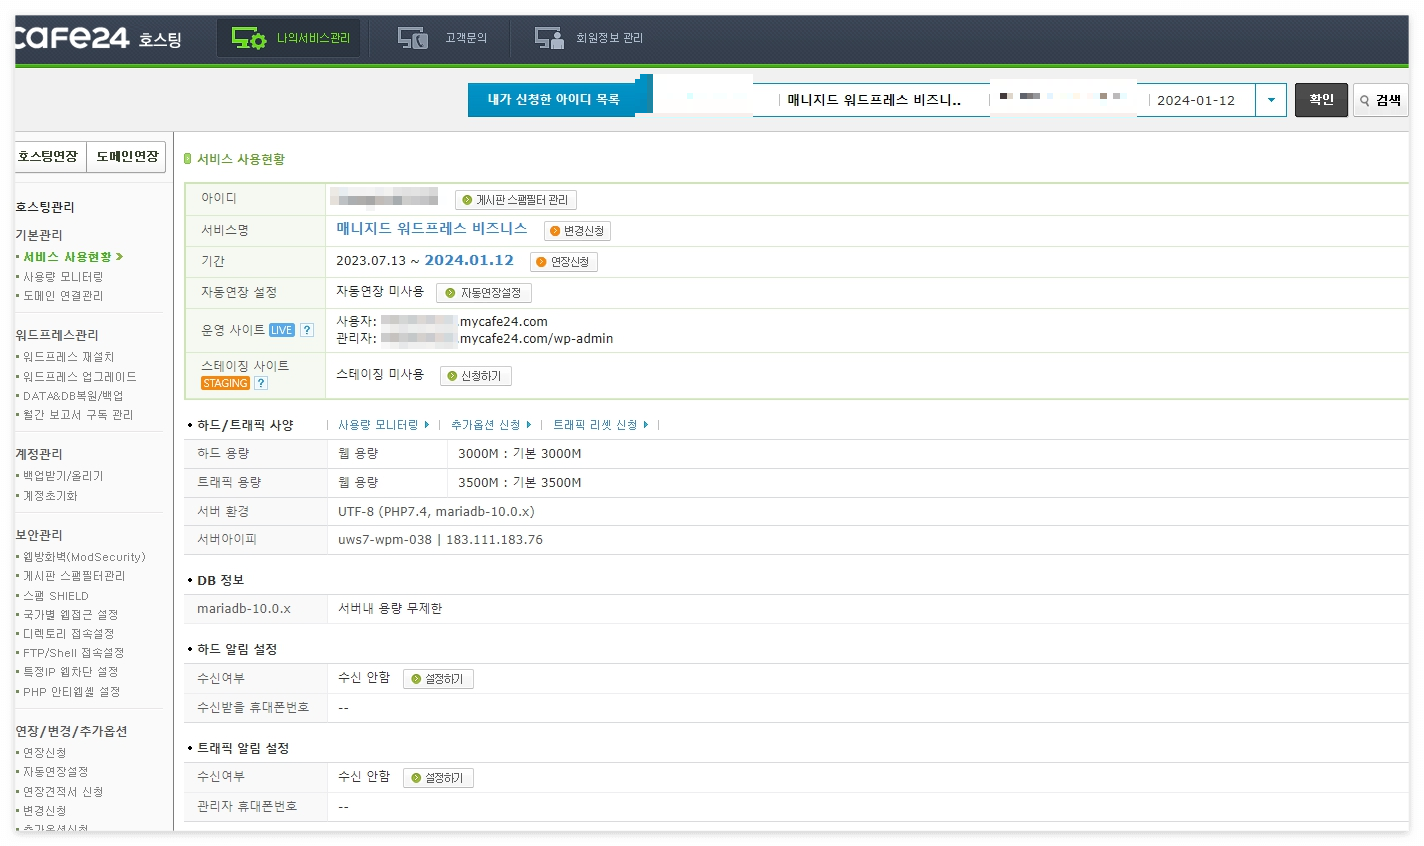The image size is (1424, 846).
Task: Click the magnifier icon in 검색 button
Action: pyautogui.click(x=1365, y=101)
